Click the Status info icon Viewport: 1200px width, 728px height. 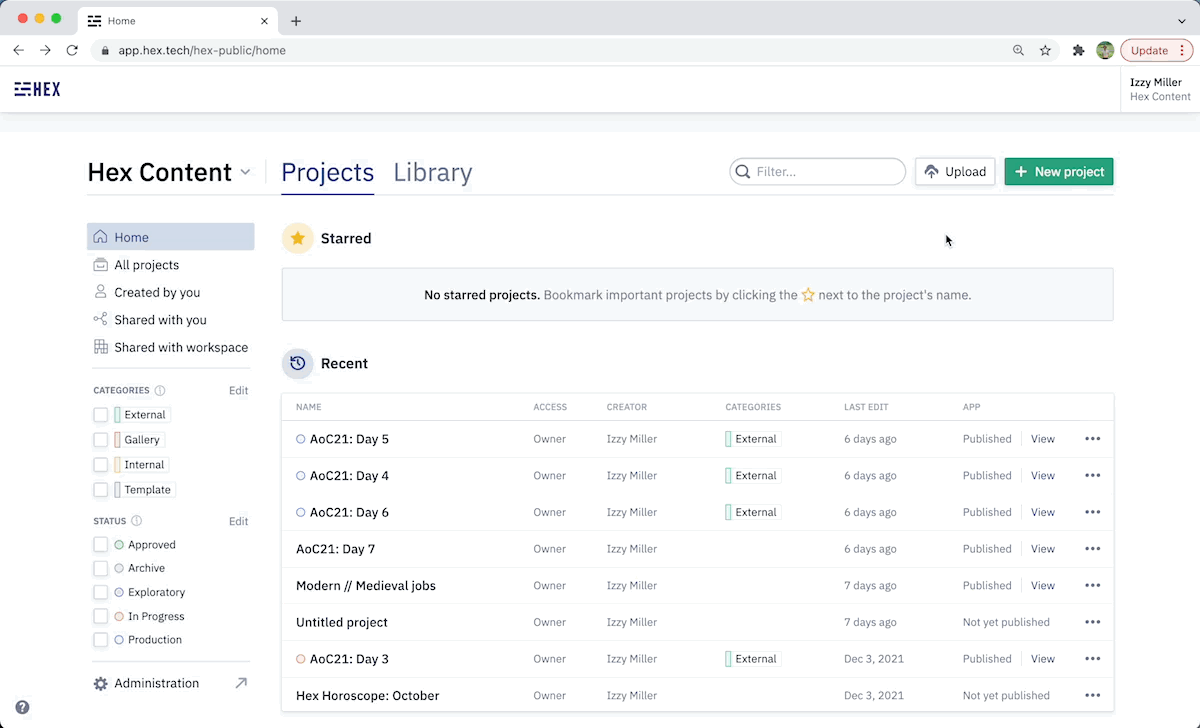(x=137, y=521)
